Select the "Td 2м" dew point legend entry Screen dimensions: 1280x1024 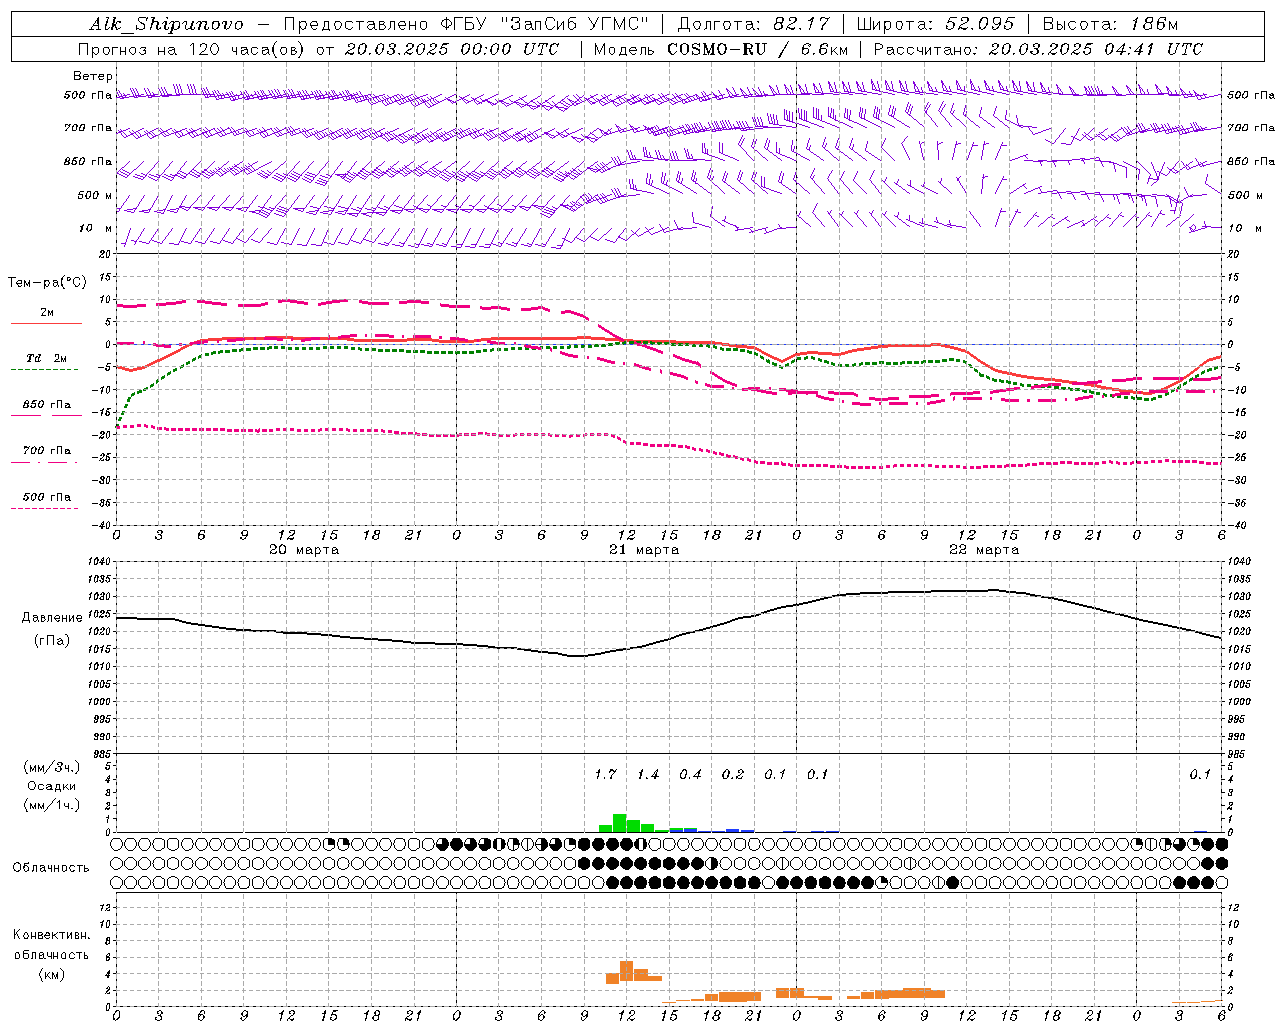[x=47, y=358]
